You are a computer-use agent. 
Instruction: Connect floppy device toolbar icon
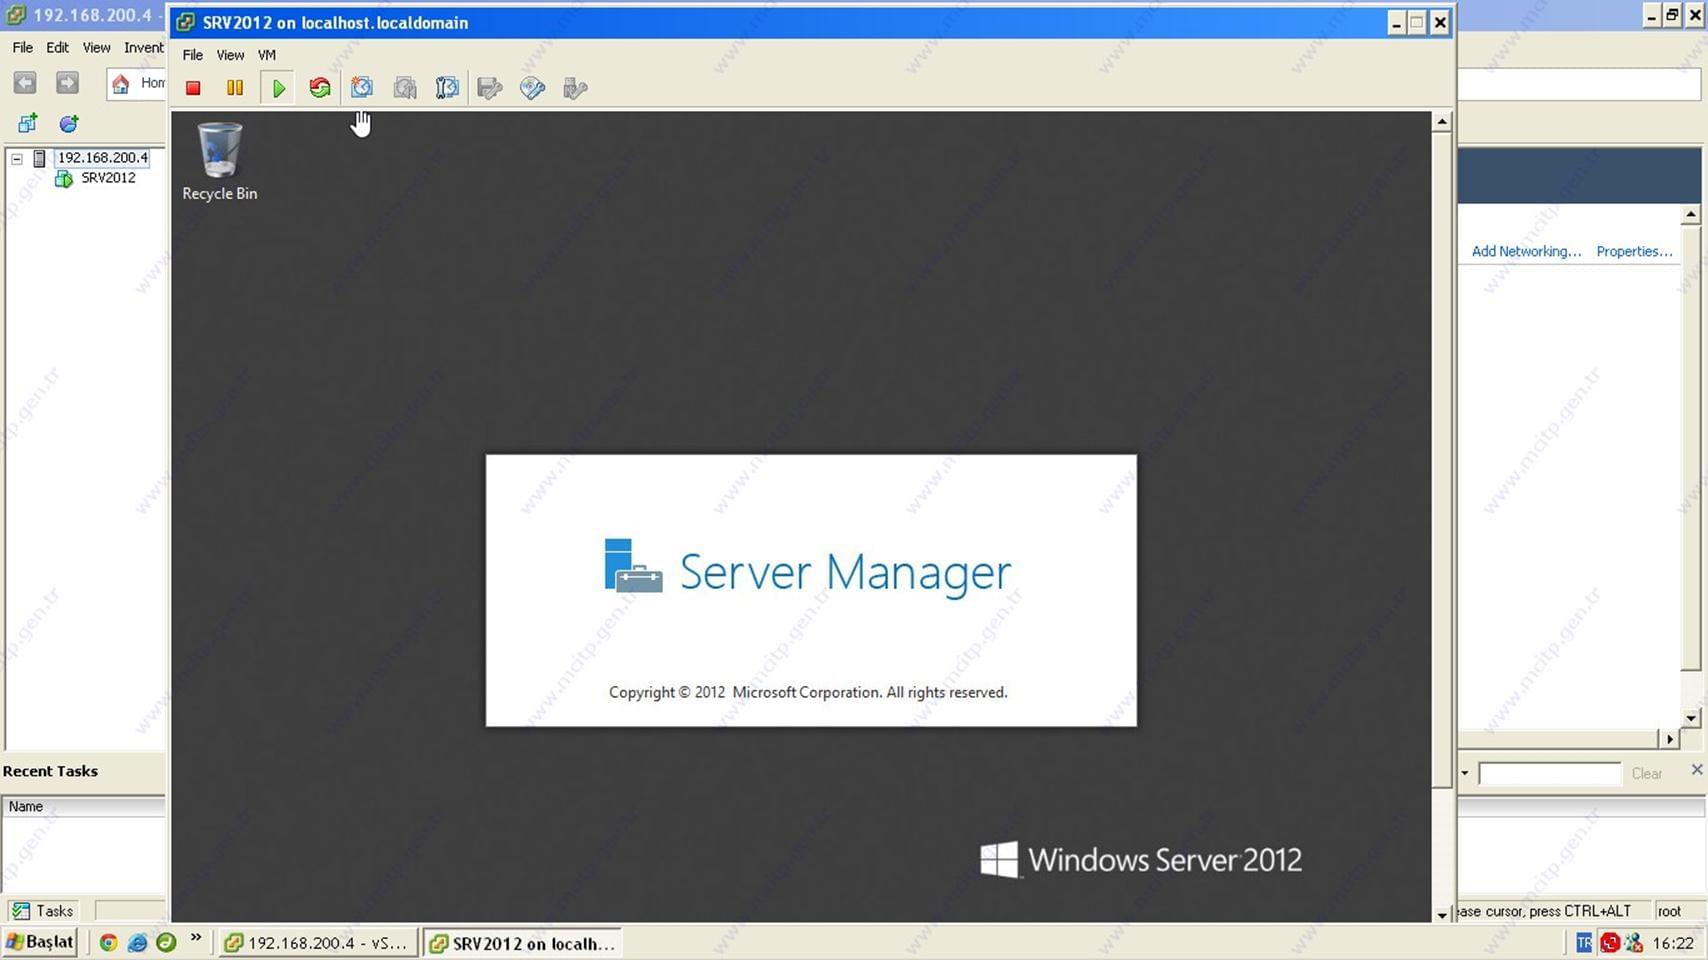(490, 88)
